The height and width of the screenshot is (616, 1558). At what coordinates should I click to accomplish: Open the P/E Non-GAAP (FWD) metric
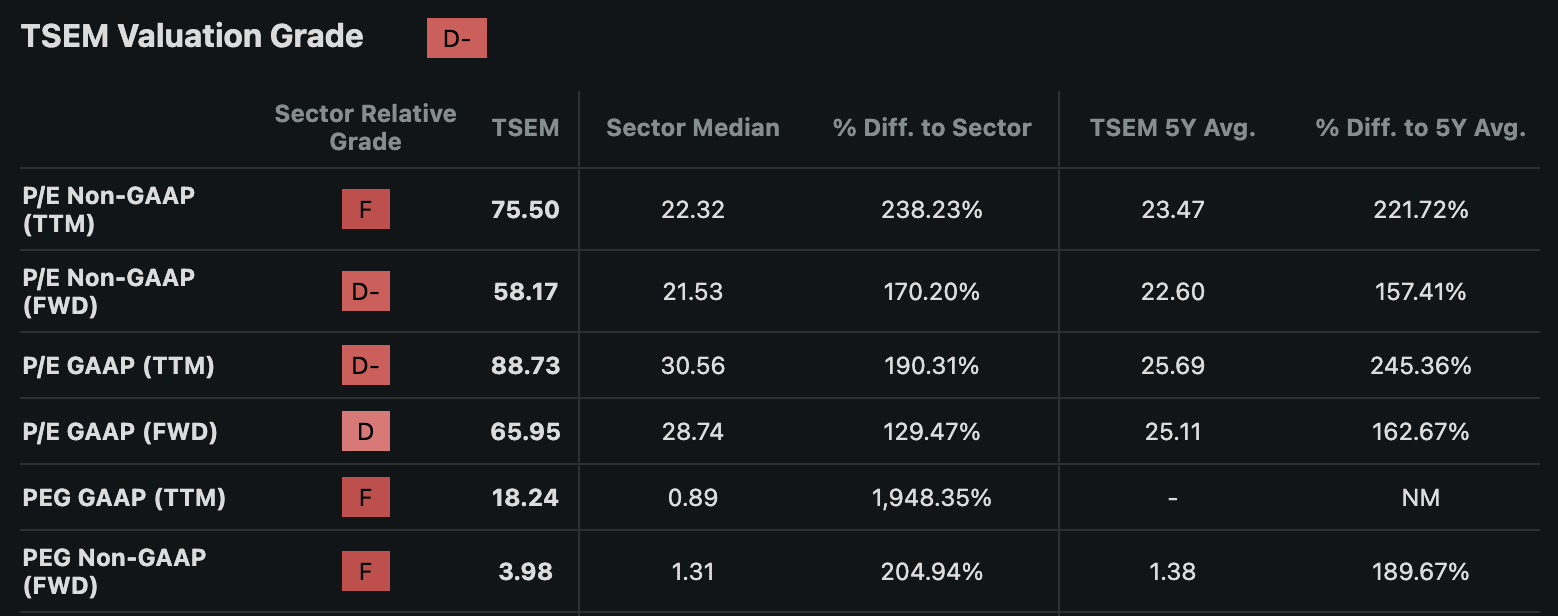pos(109,292)
